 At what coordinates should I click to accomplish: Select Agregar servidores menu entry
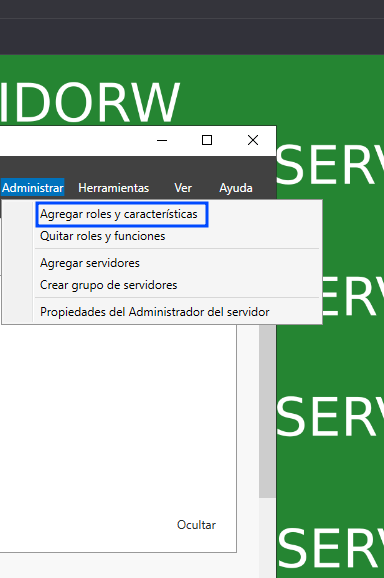(90, 263)
